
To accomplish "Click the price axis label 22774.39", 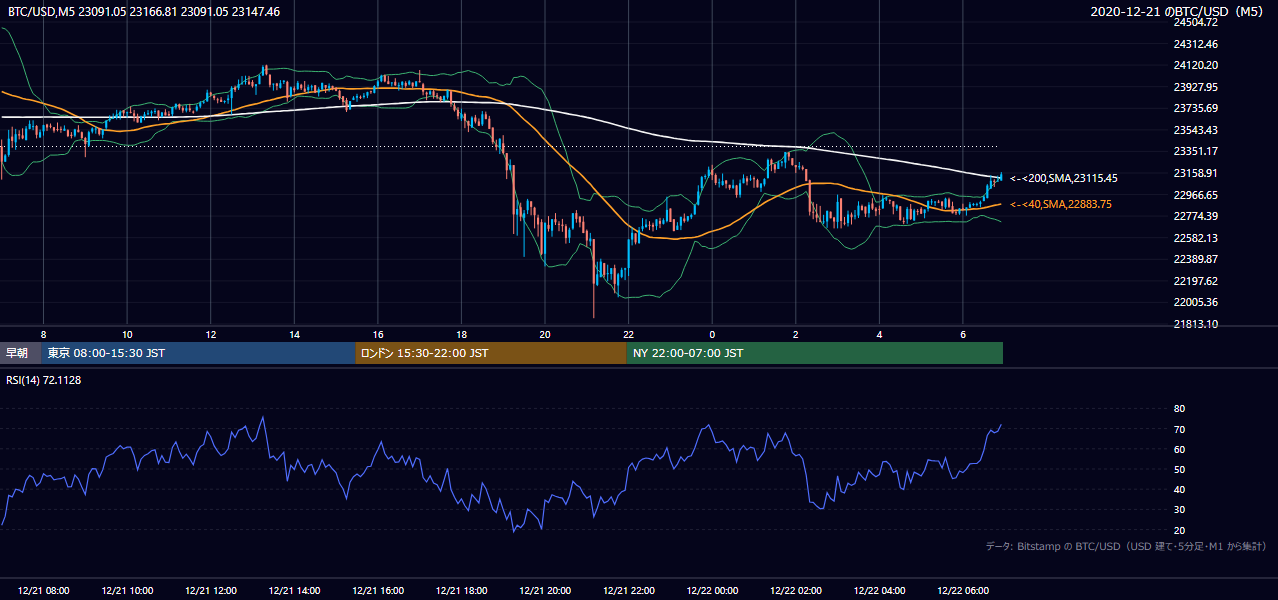I will [1195, 216].
